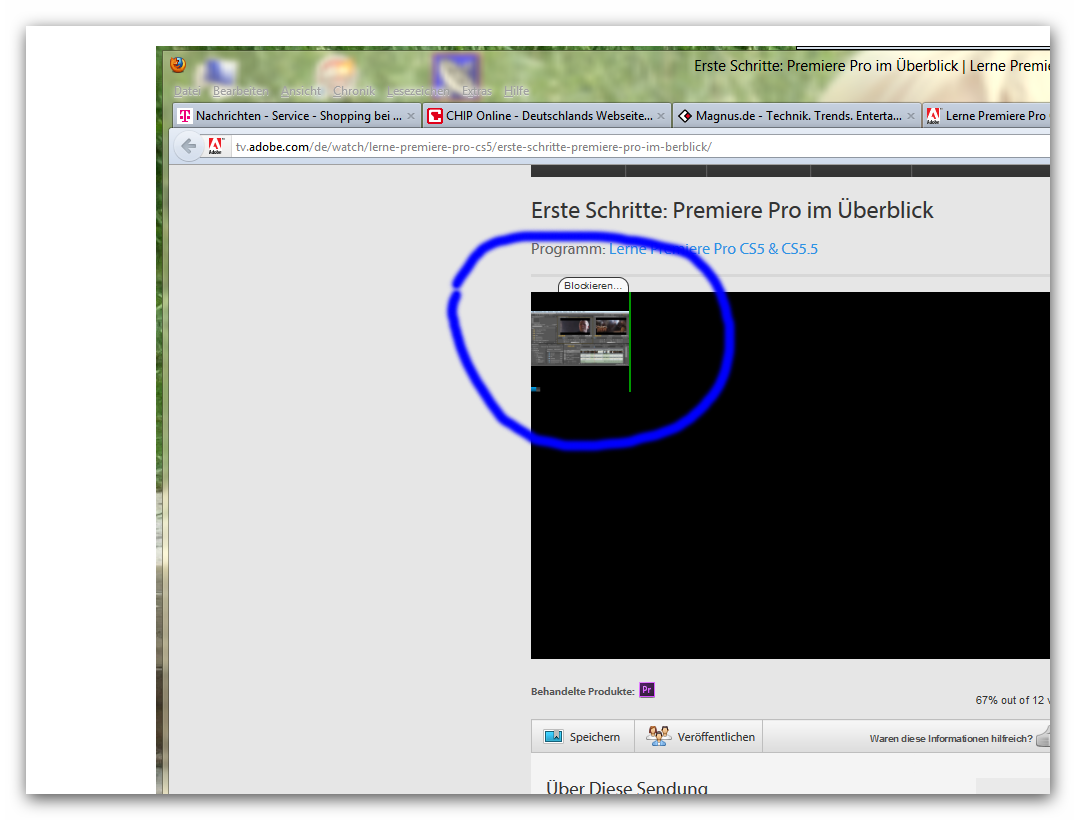Switch to the Magnus.de tab
This screenshot has height=820, width=1076.
click(797, 116)
